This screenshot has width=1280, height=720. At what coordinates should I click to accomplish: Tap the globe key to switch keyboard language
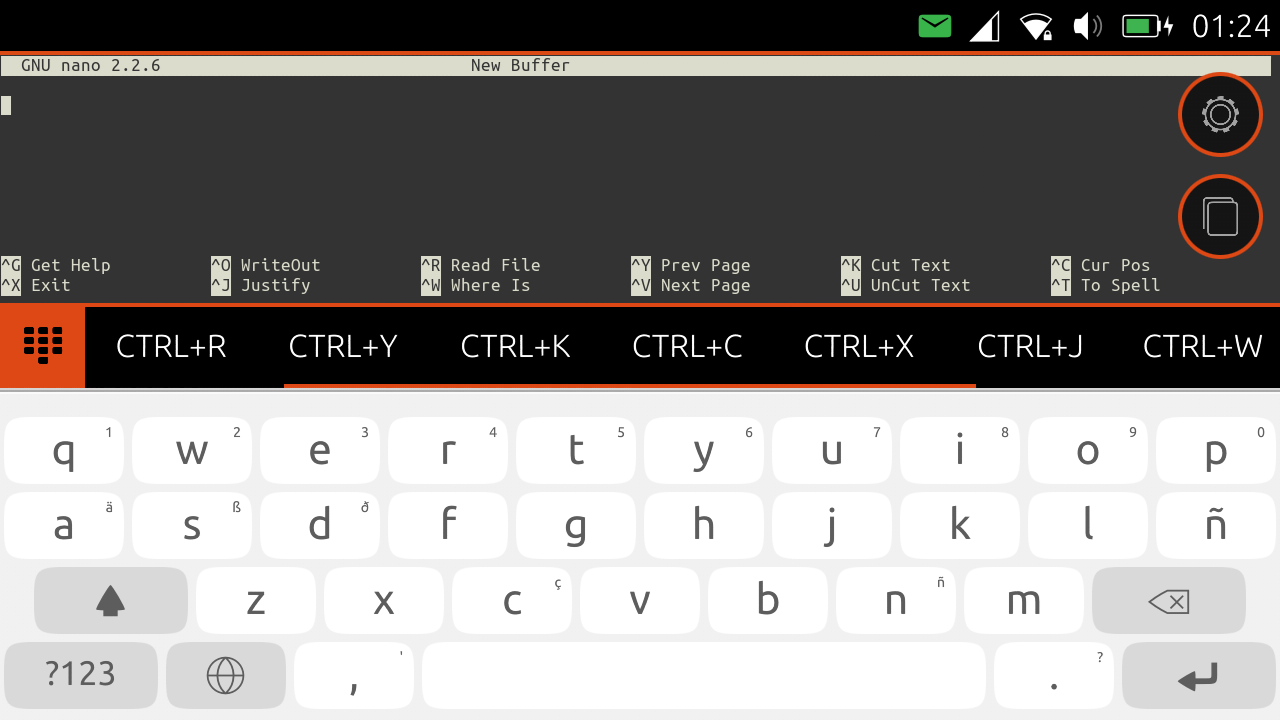pyautogui.click(x=226, y=675)
